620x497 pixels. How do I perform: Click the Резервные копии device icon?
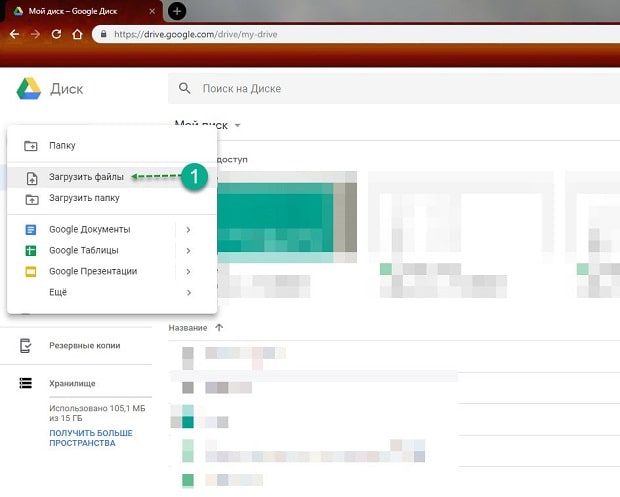(25, 346)
